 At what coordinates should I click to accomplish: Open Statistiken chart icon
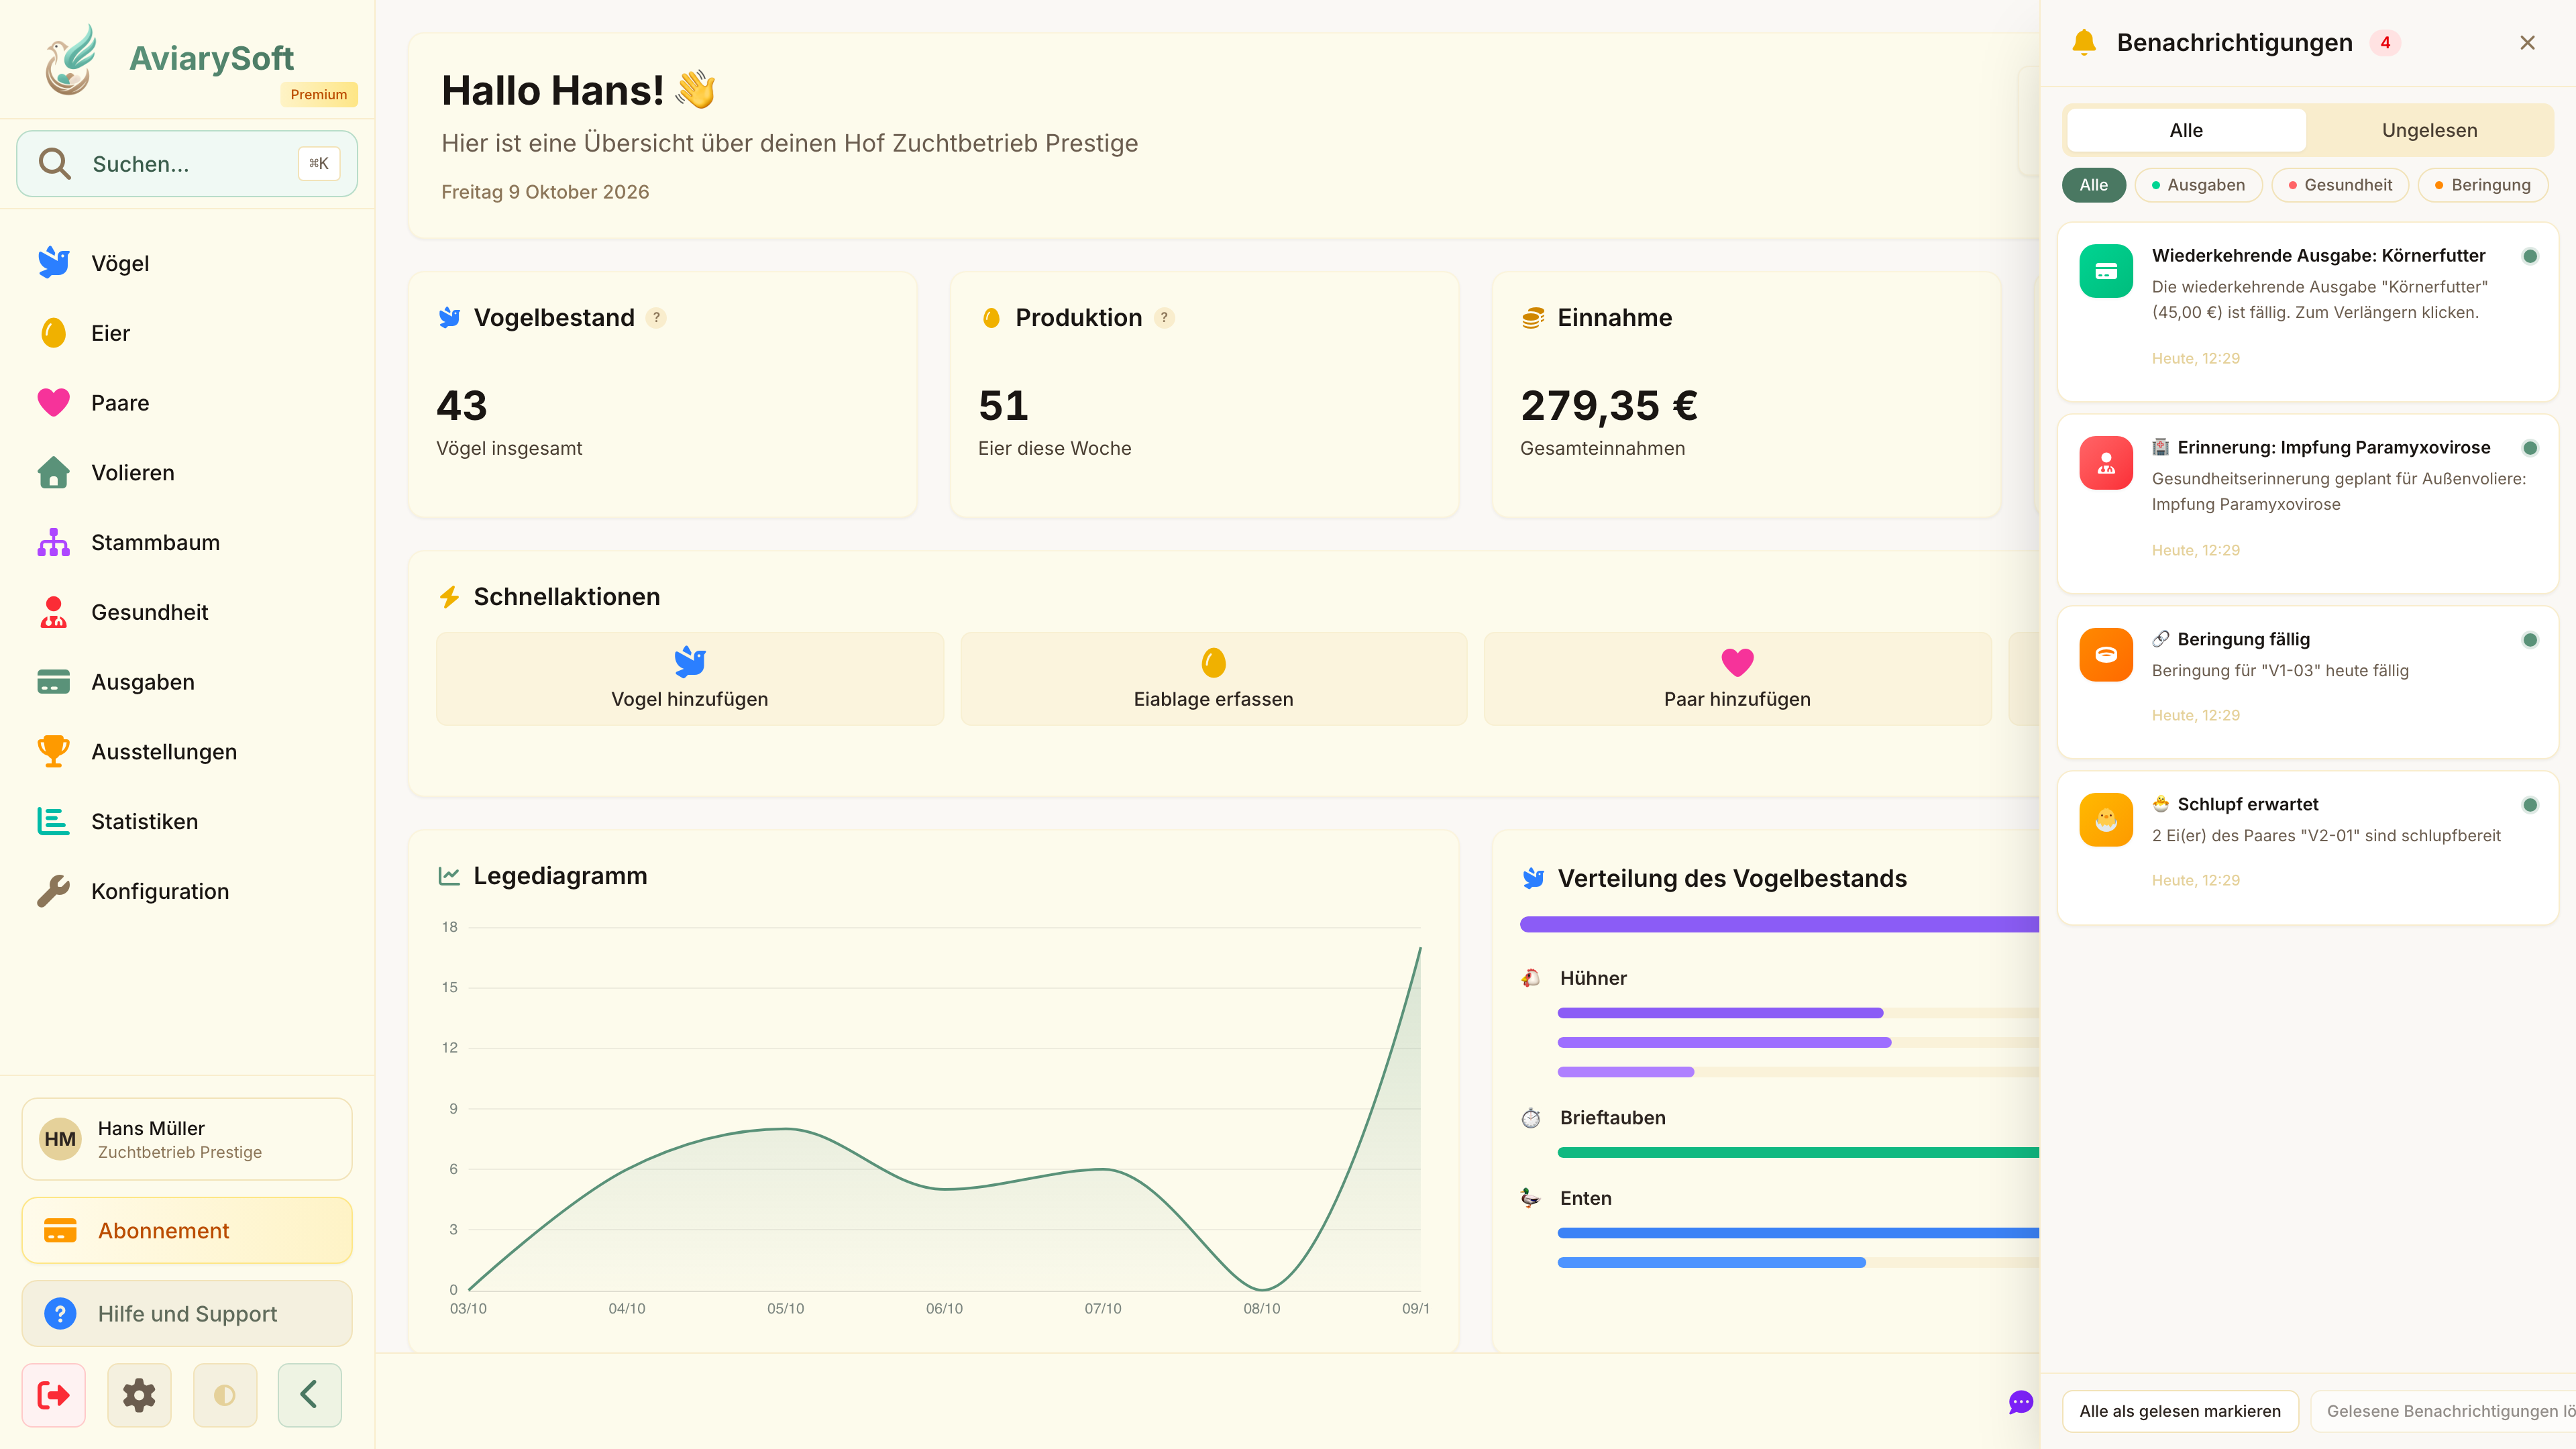tap(54, 821)
